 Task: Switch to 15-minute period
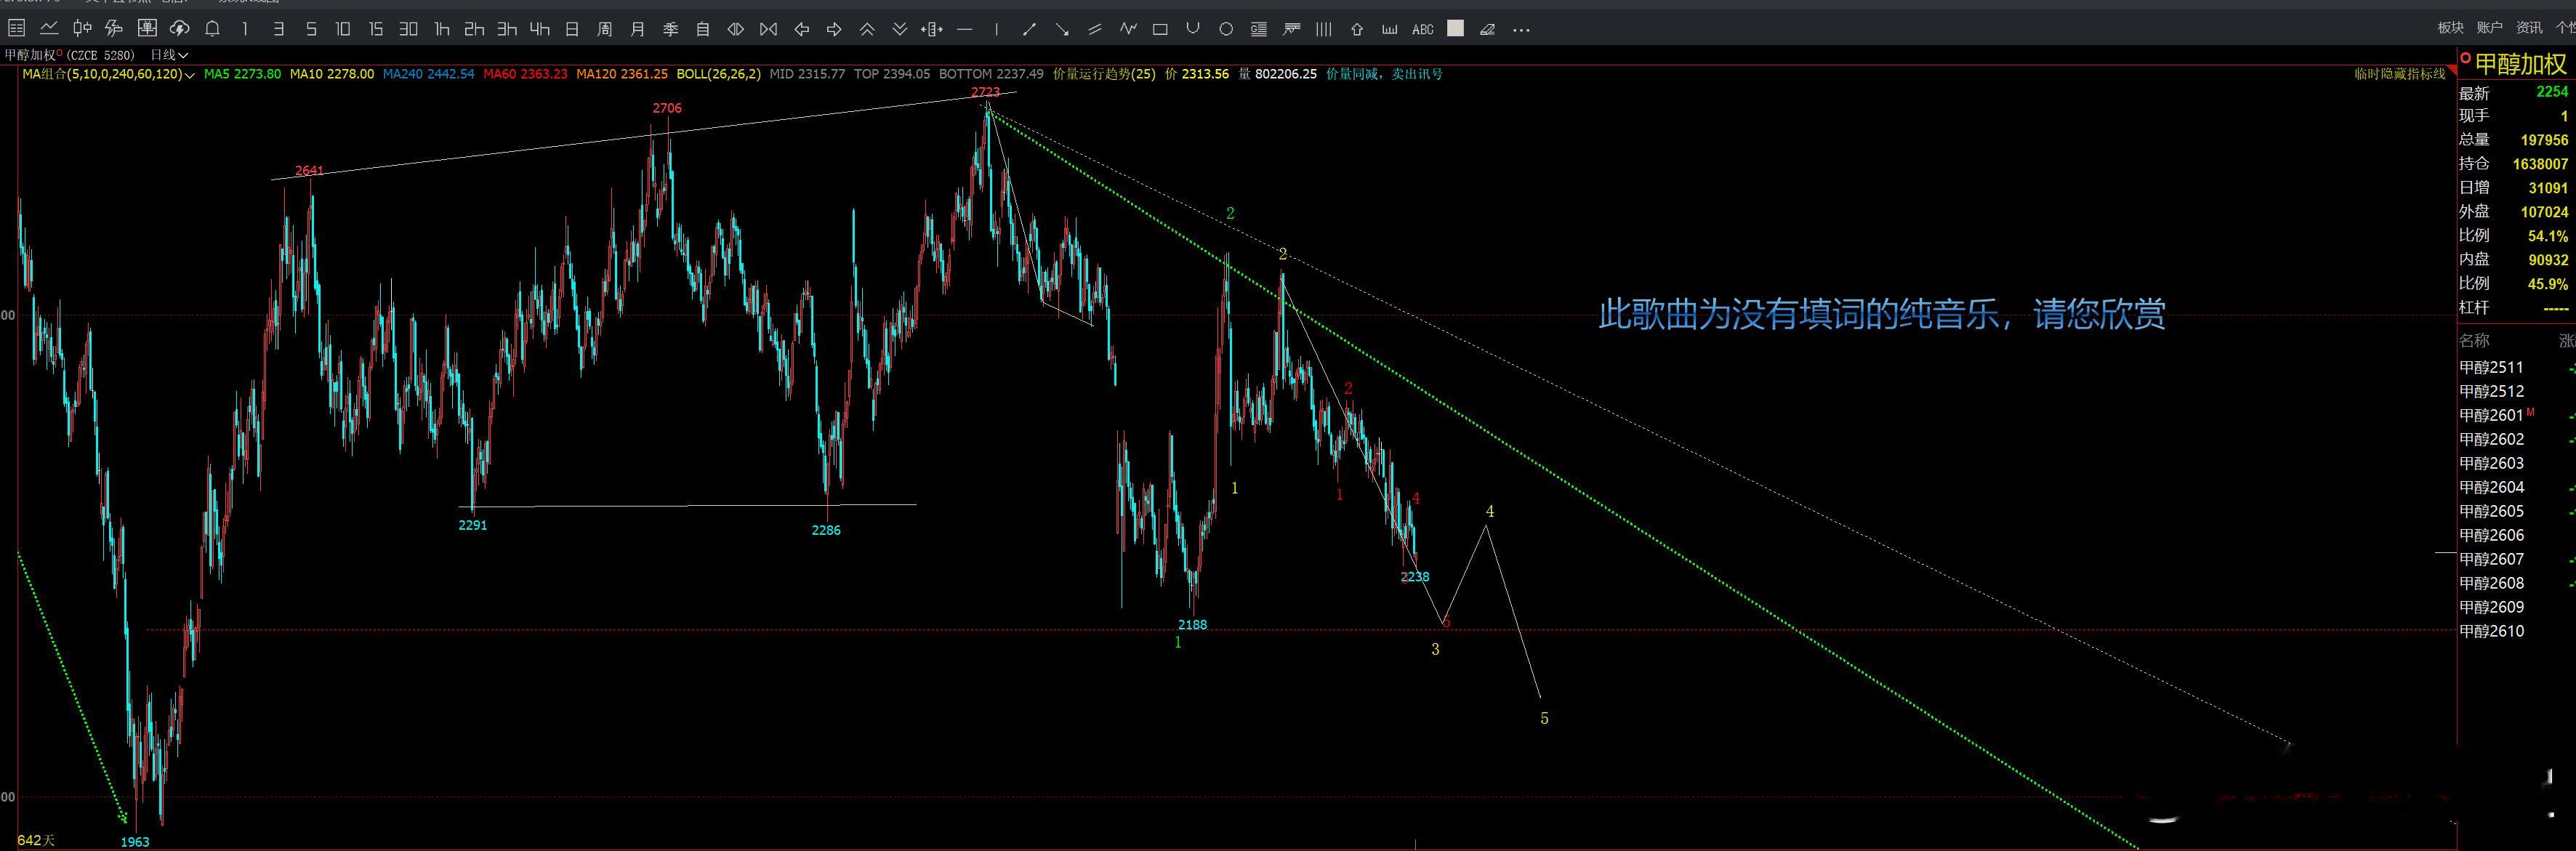375,29
